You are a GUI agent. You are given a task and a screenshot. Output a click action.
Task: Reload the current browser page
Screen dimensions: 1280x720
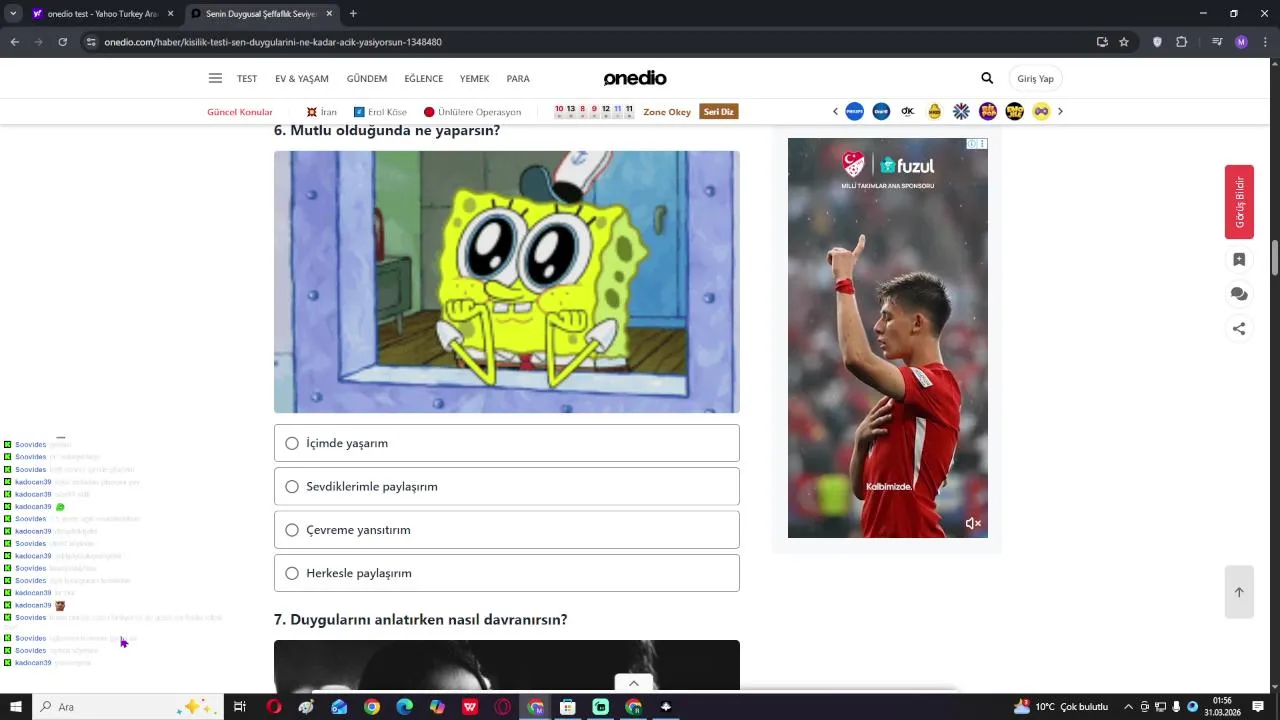(x=63, y=42)
